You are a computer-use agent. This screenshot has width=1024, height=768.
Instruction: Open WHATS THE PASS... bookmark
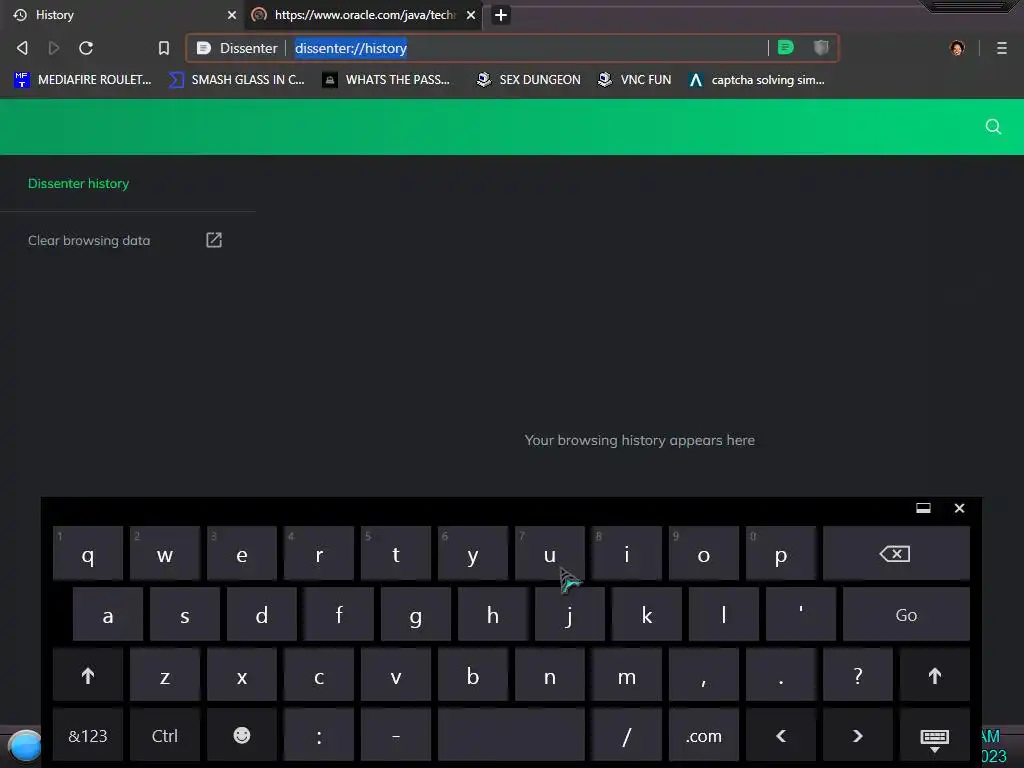386,80
